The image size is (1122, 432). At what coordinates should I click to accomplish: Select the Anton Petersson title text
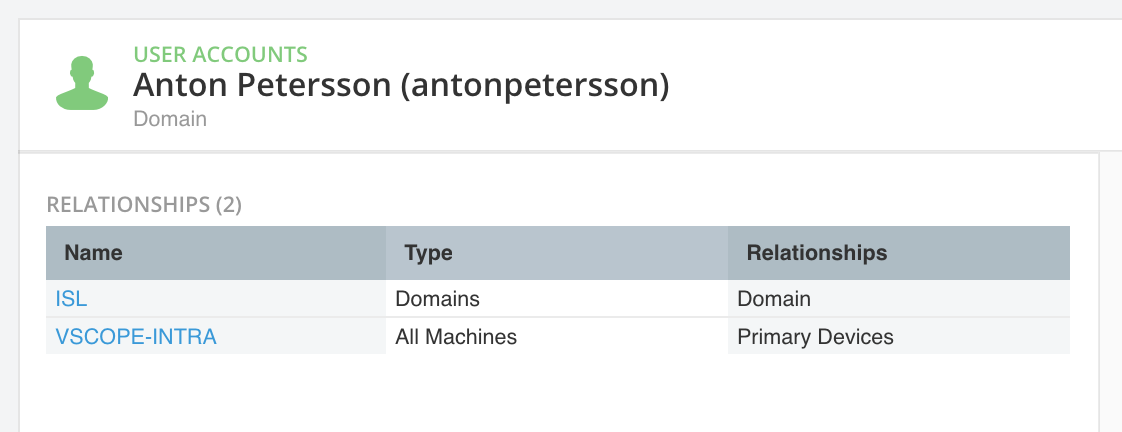point(262,85)
